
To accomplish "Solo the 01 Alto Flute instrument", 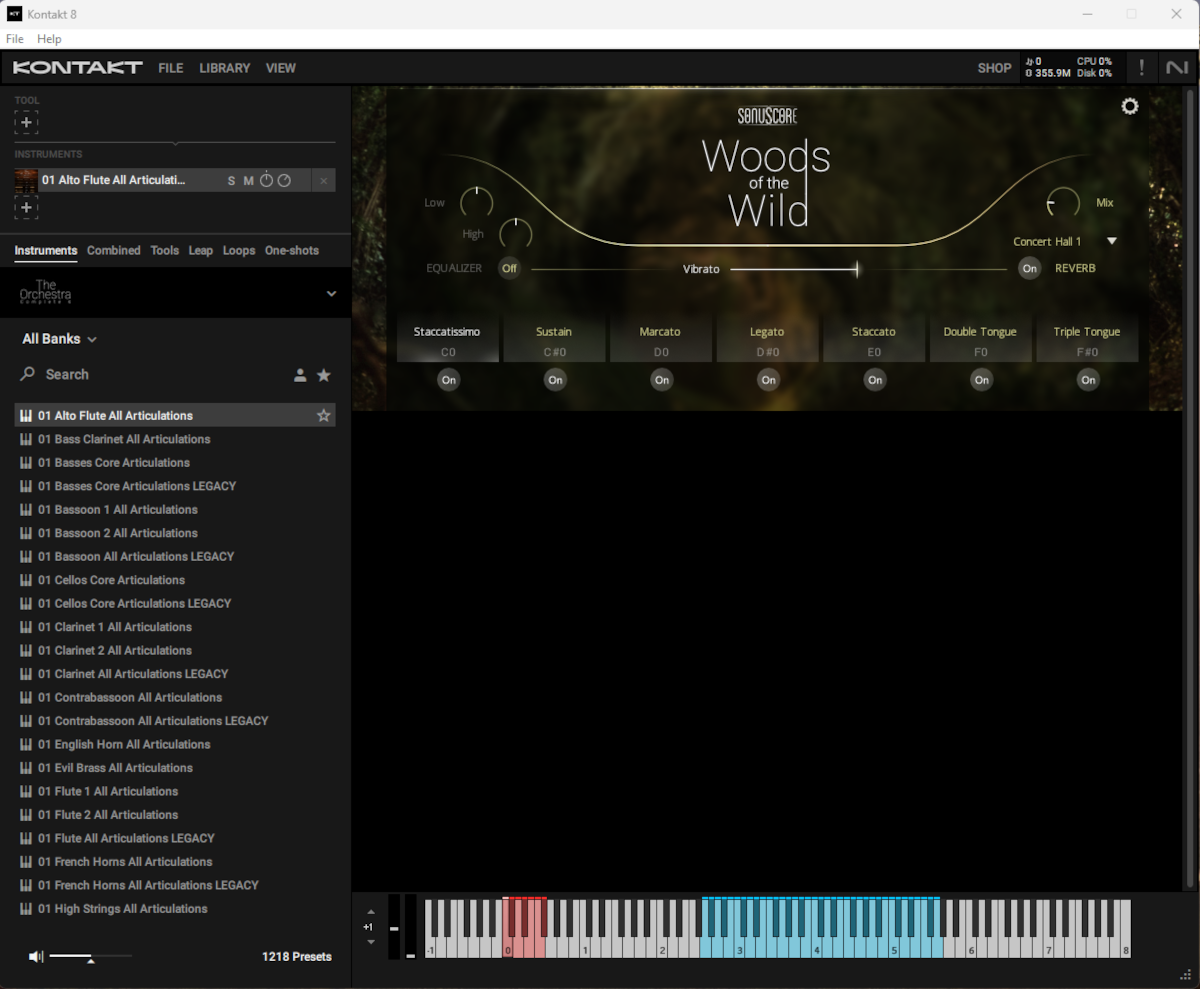I will (232, 181).
